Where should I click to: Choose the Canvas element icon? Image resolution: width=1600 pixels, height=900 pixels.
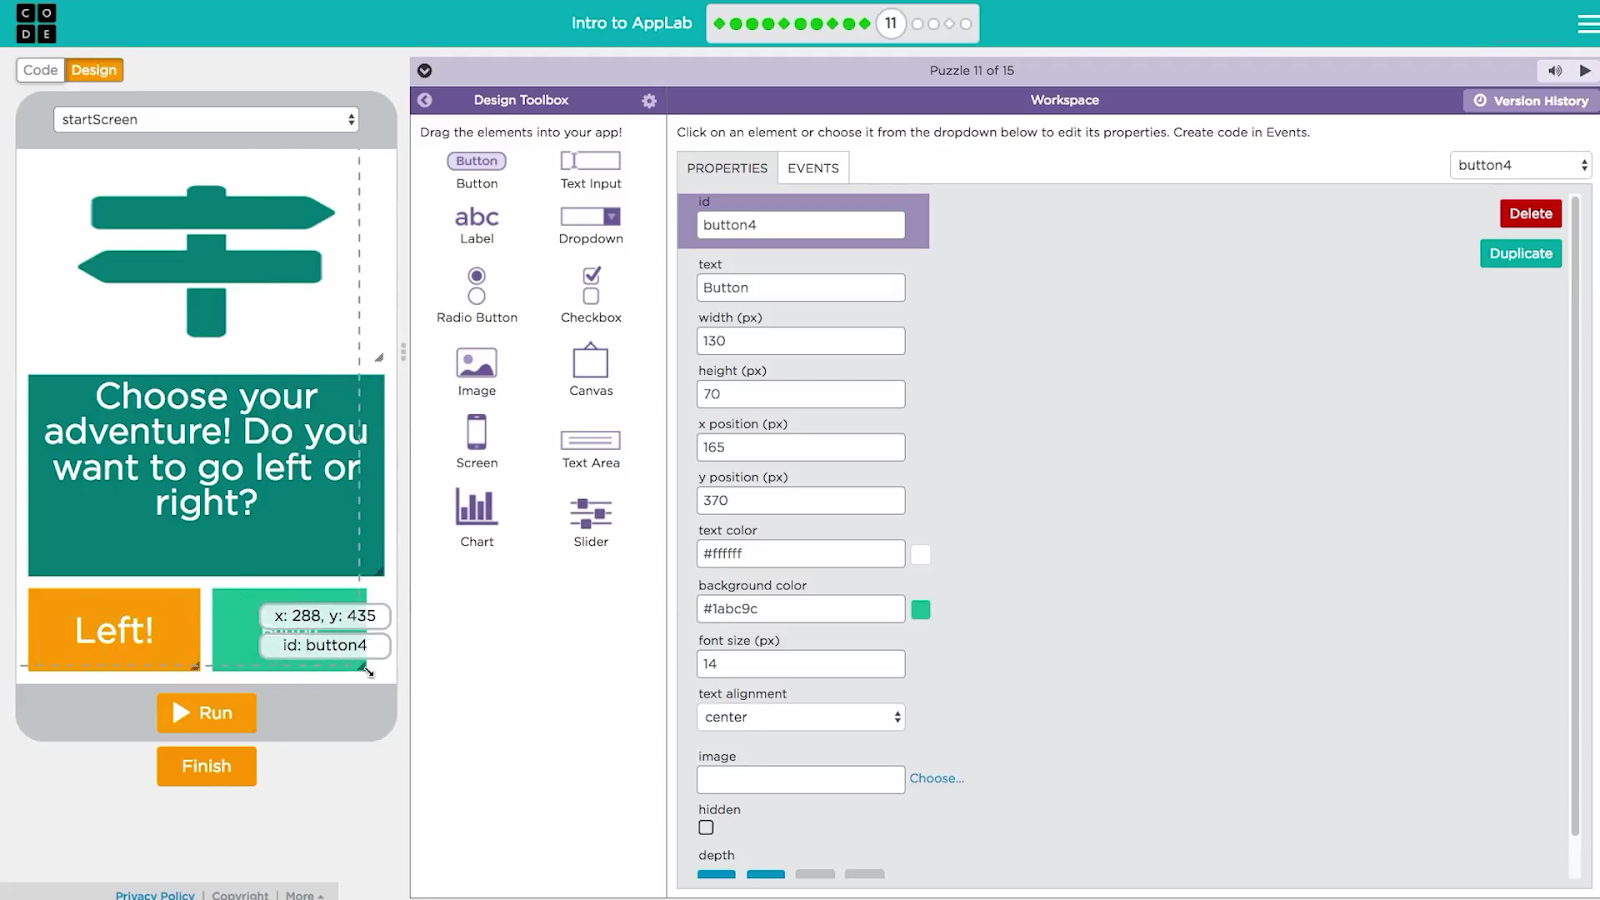point(590,362)
